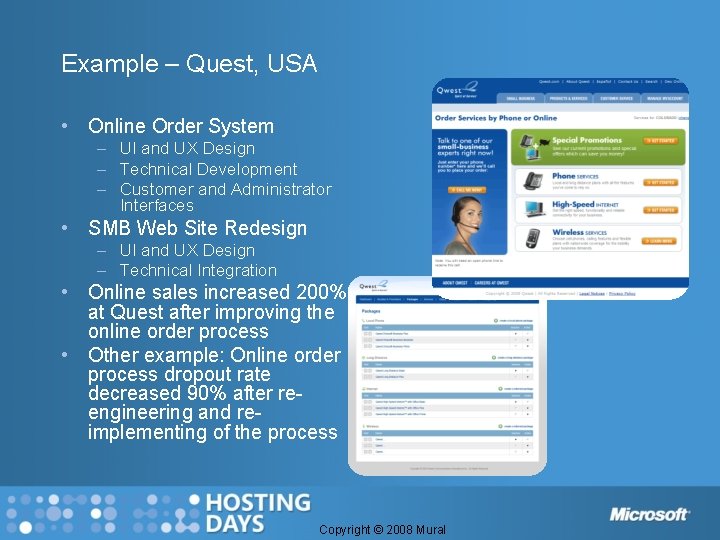Screen dimensions: 720x540
Task: Click the 'Technical Integration' sub-bullet
Action: point(198,270)
